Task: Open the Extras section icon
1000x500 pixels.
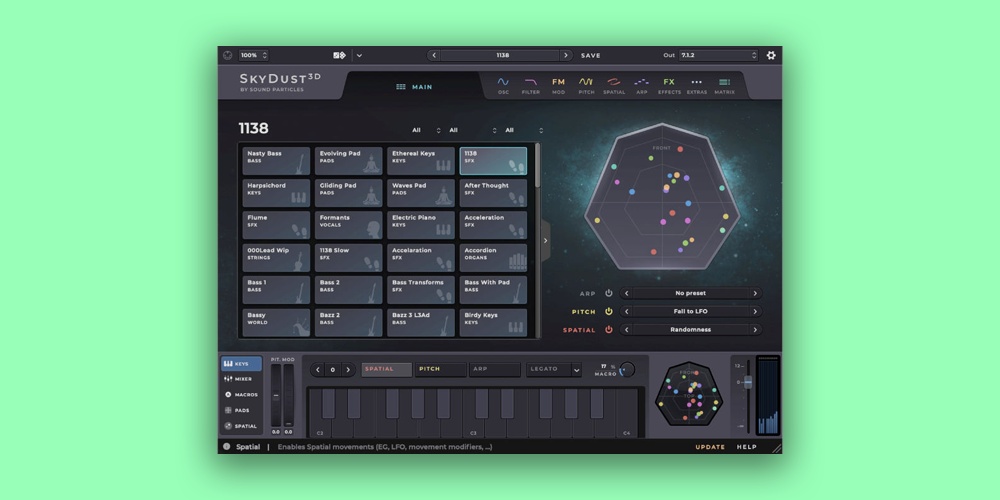Action: pyautogui.click(x=697, y=86)
